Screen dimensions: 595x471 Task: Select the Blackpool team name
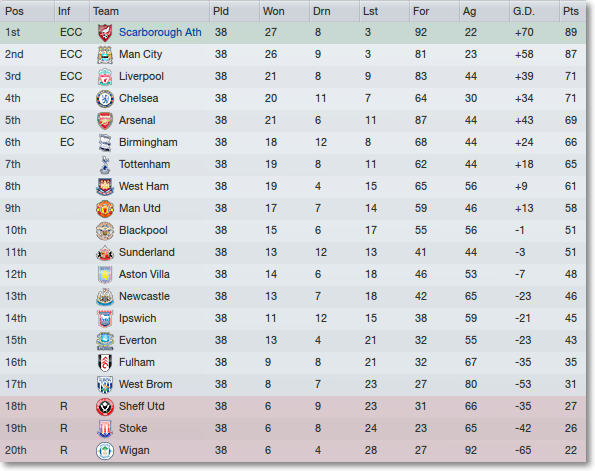pyautogui.click(x=143, y=230)
